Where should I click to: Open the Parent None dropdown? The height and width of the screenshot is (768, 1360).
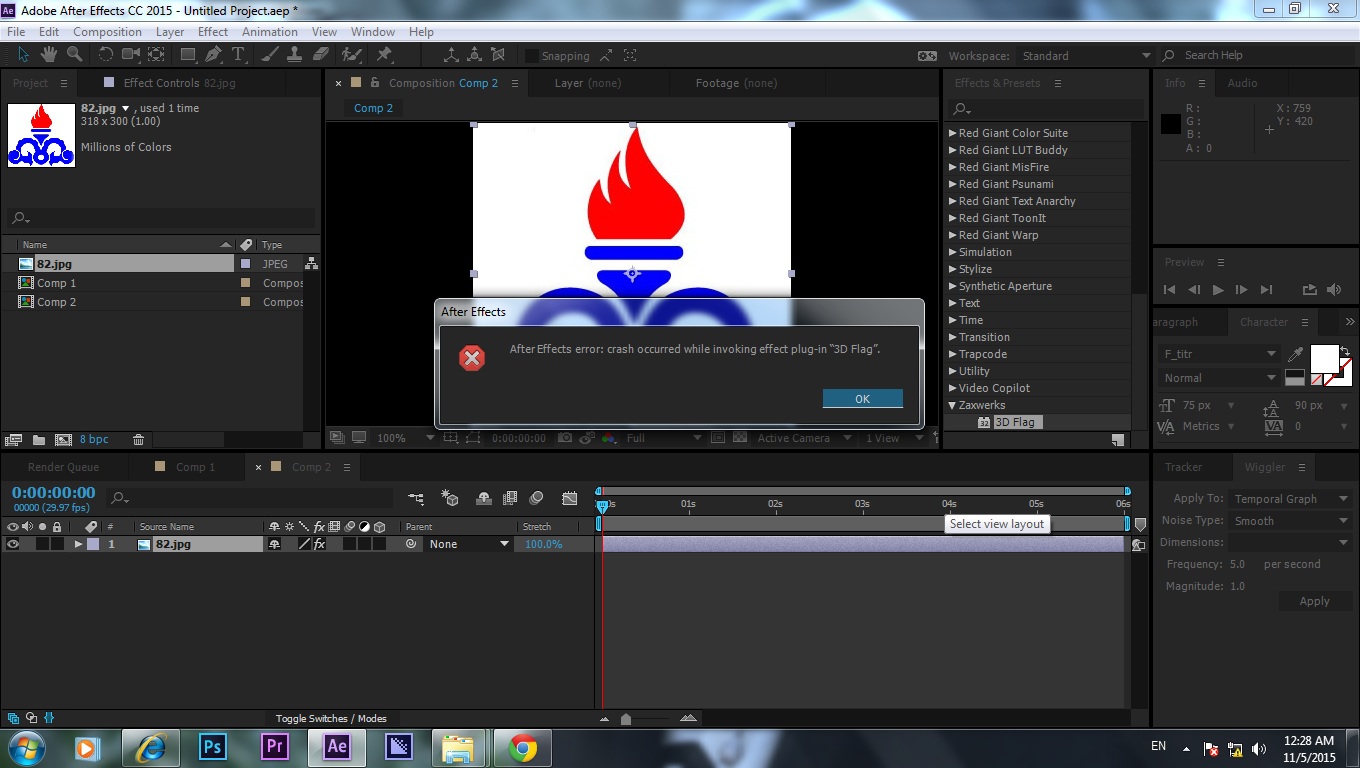coord(468,544)
